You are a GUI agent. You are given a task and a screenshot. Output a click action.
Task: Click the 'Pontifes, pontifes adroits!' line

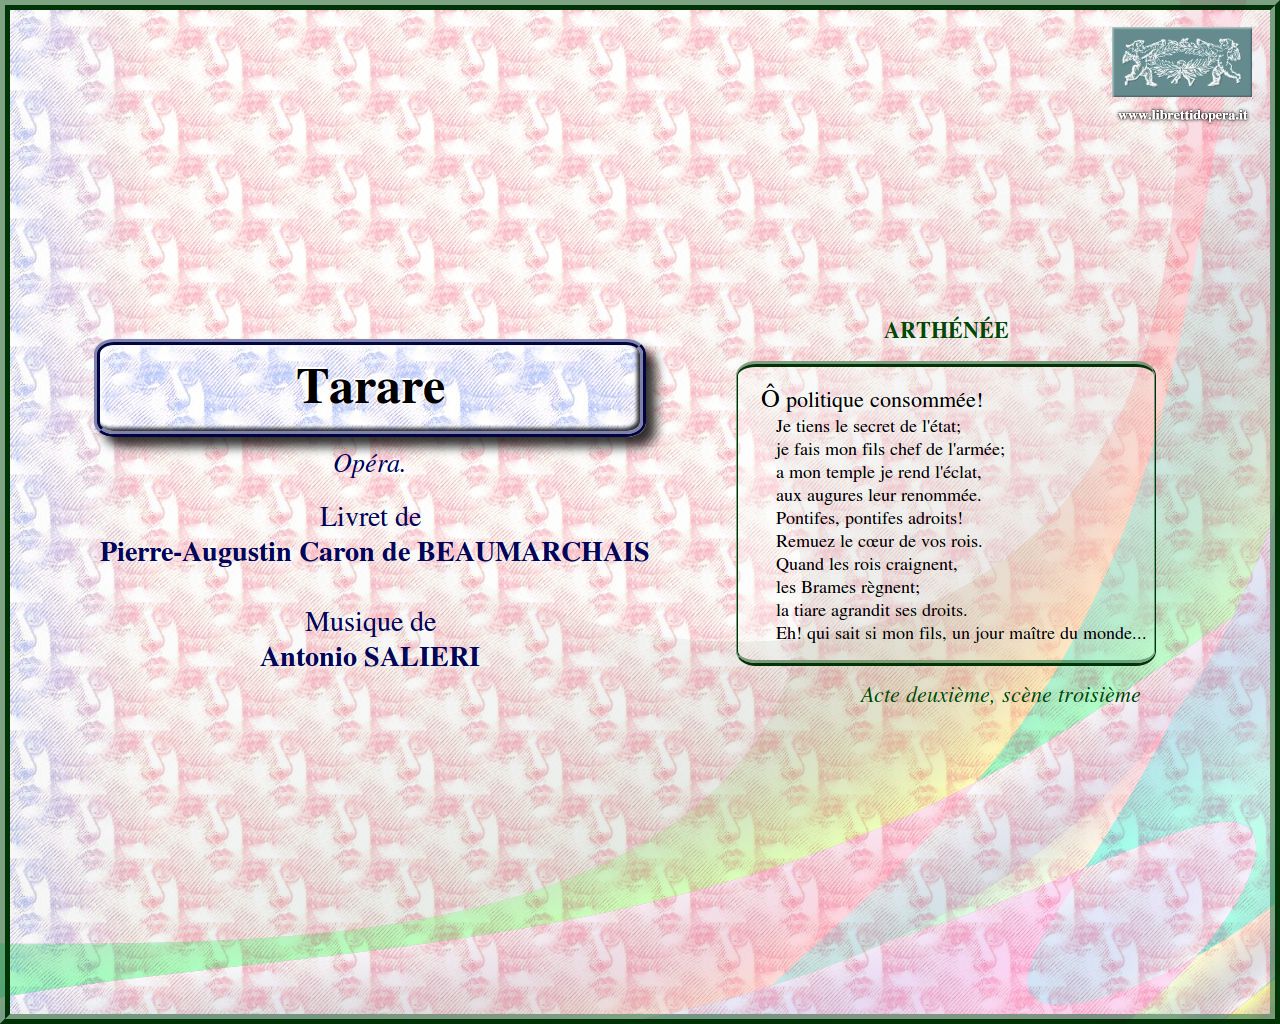tap(869, 519)
